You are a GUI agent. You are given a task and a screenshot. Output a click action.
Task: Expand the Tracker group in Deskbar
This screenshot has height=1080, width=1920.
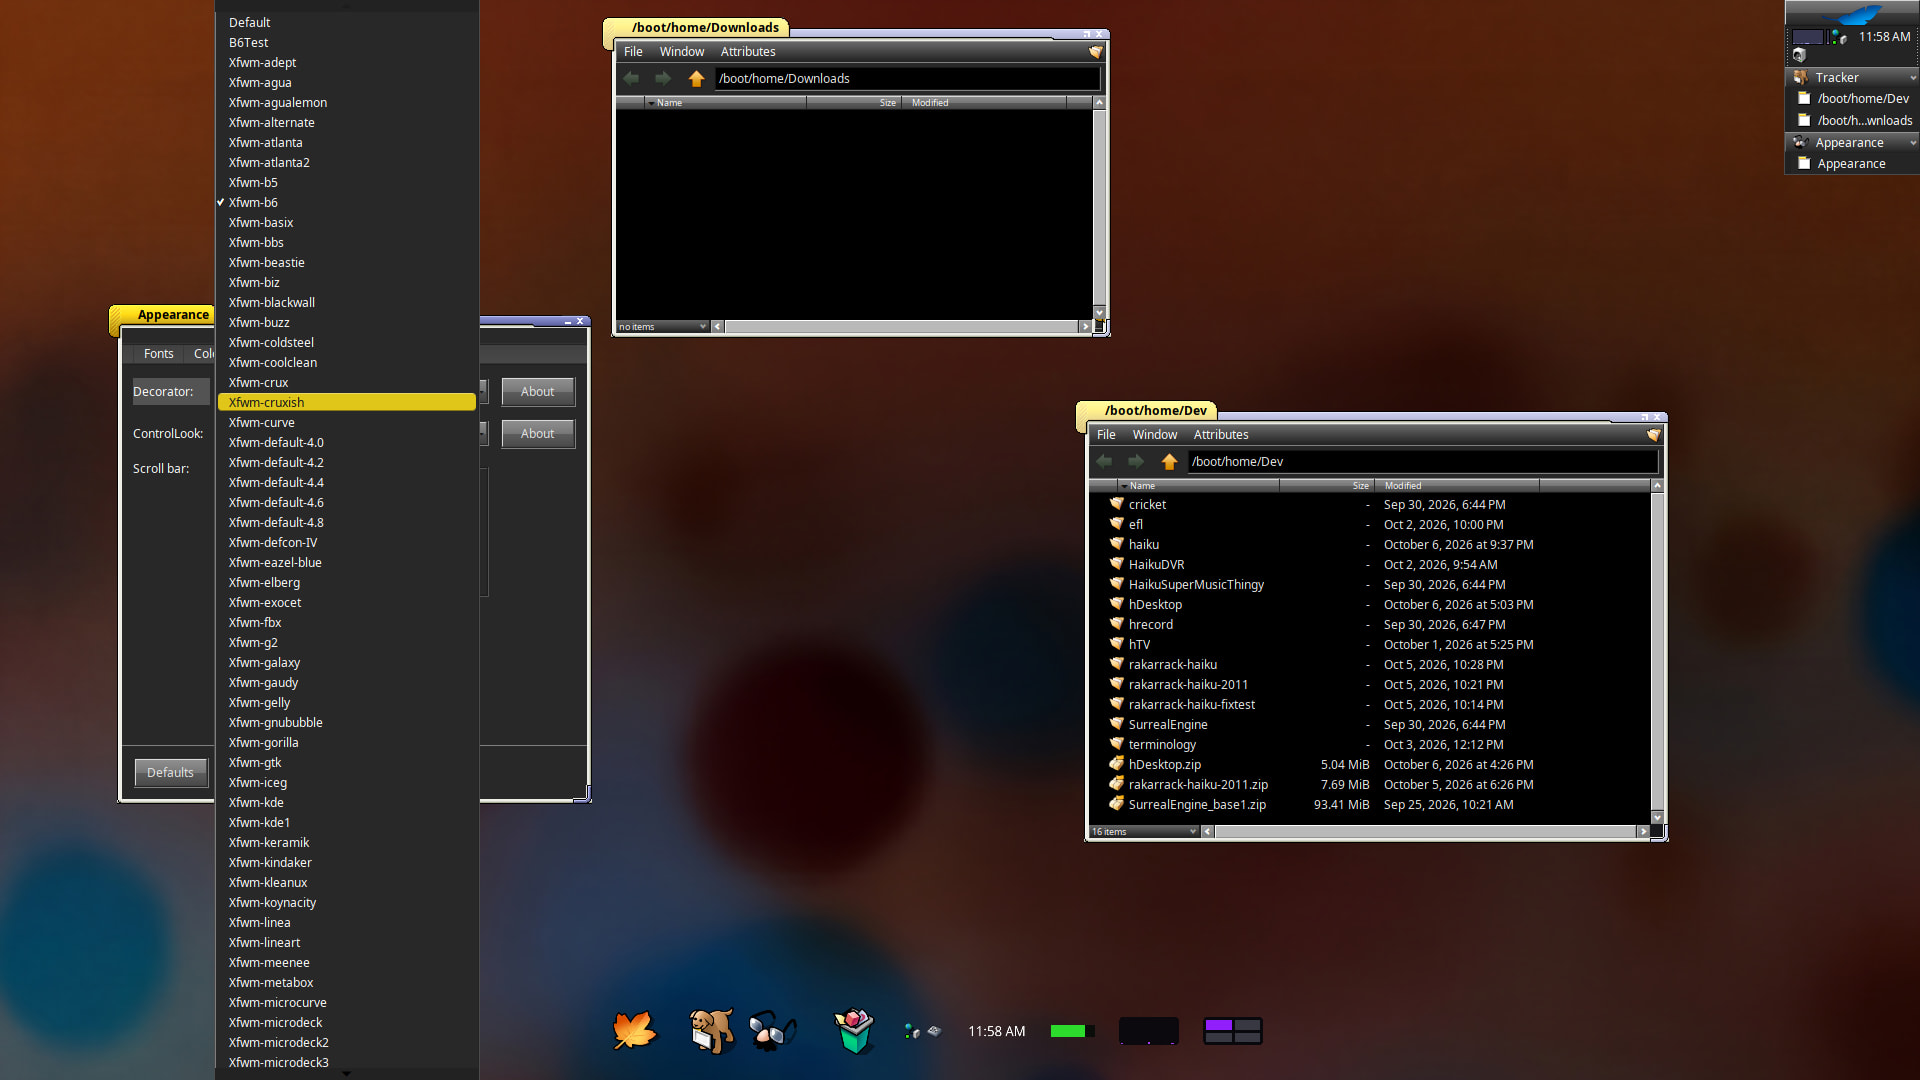tap(1913, 78)
